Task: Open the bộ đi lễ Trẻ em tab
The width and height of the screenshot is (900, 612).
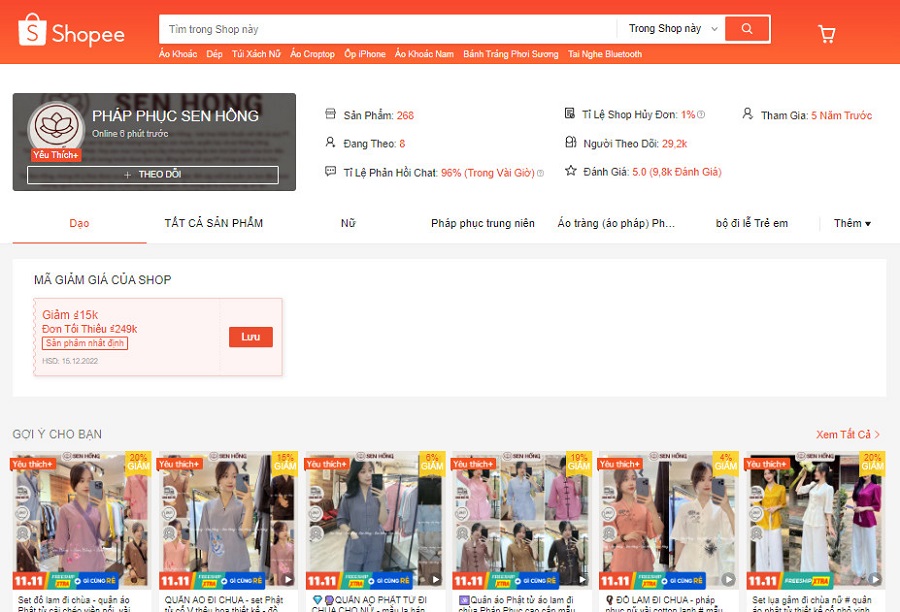Action: [751, 223]
